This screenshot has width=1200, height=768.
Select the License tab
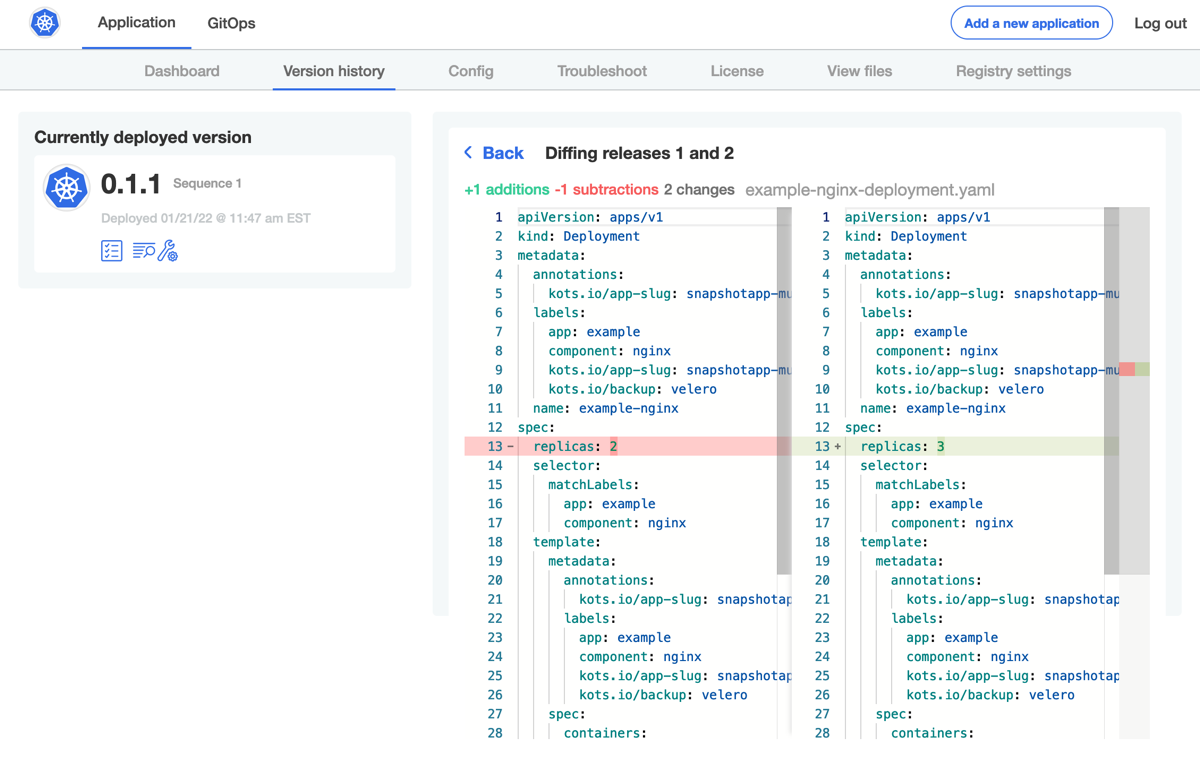point(737,71)
